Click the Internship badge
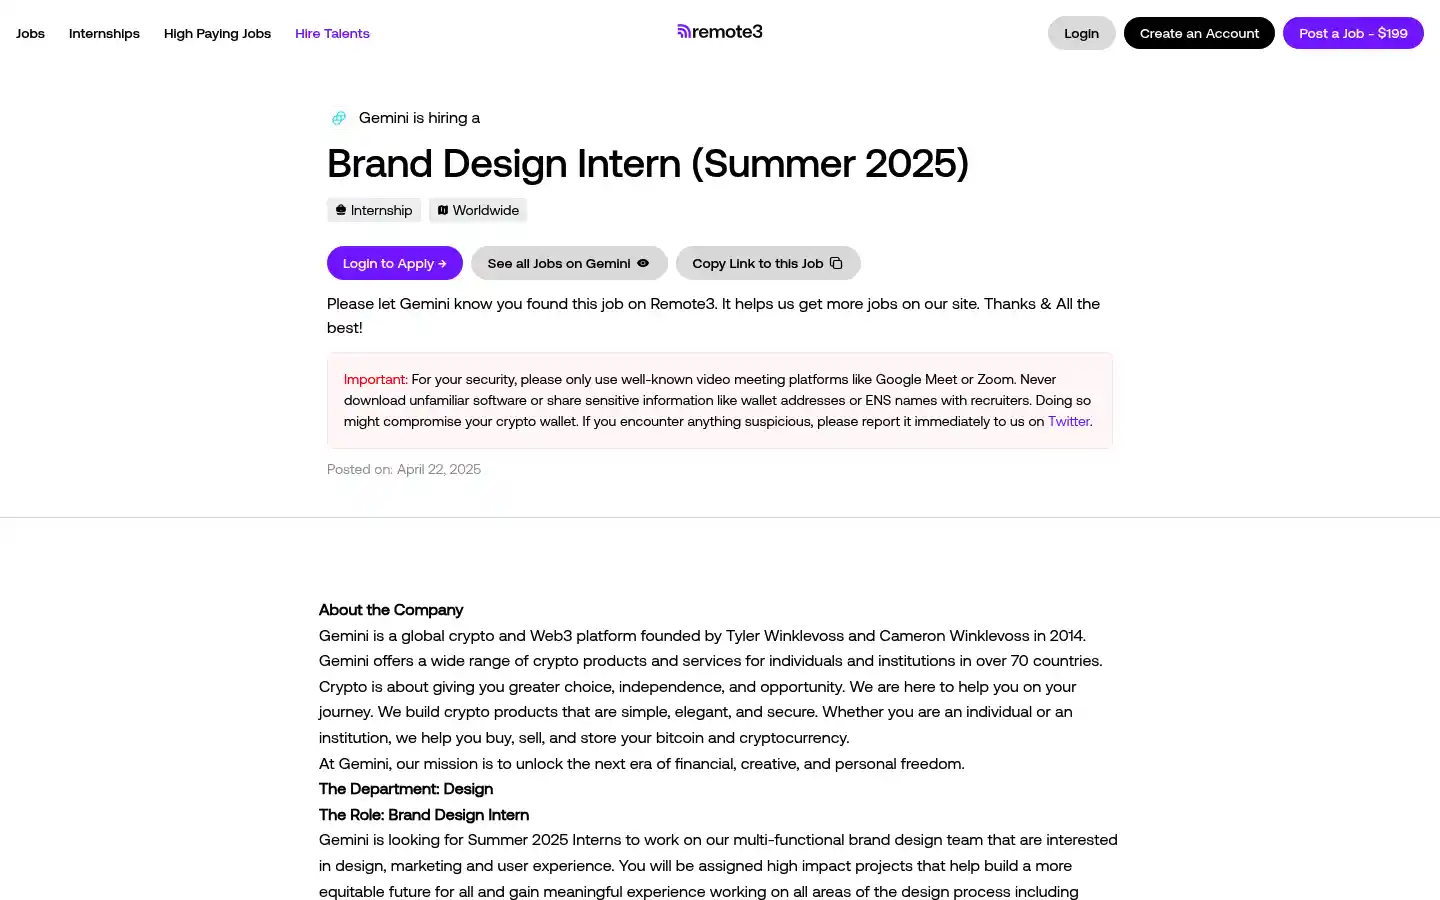This screenshot has width=1440, height=900. pos(374,210)
